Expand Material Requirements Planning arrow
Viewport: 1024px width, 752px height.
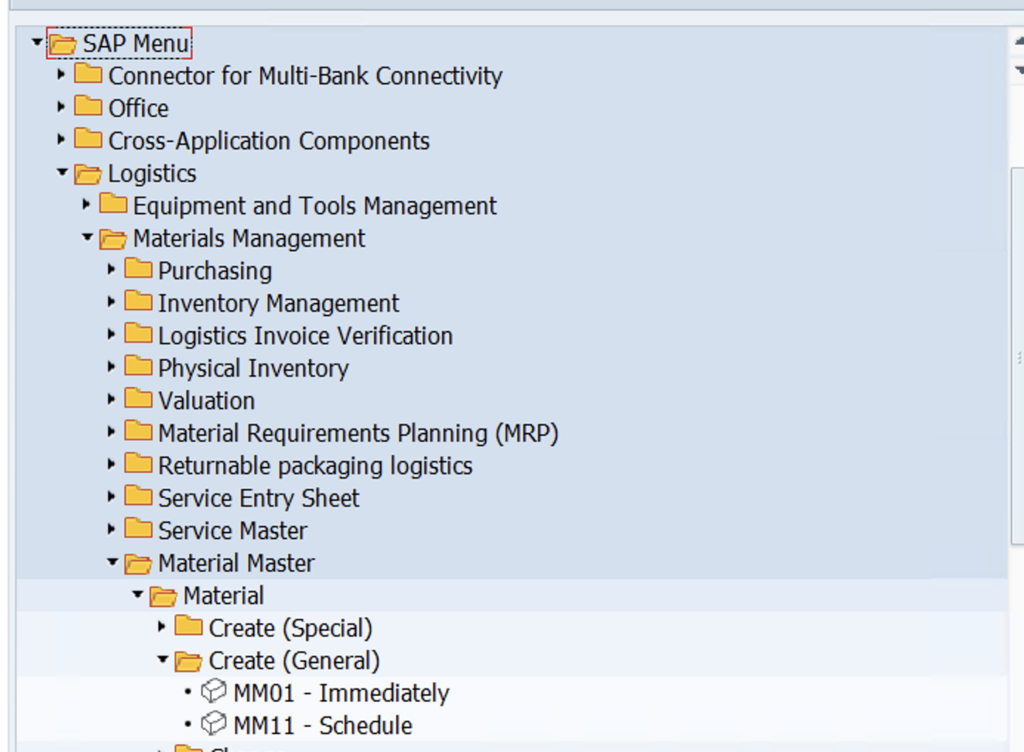tap(111, 431)
